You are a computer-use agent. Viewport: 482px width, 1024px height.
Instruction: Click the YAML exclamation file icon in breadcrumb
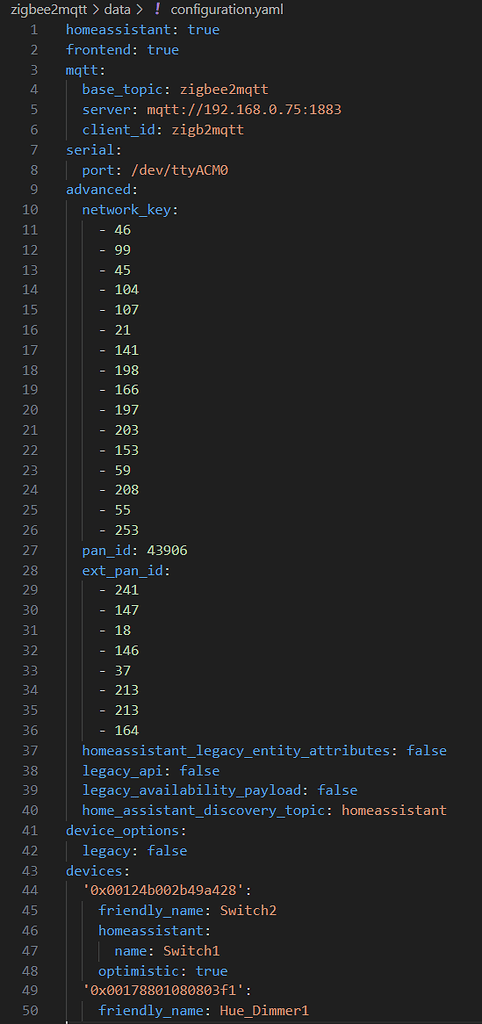(x=157, y=9)
